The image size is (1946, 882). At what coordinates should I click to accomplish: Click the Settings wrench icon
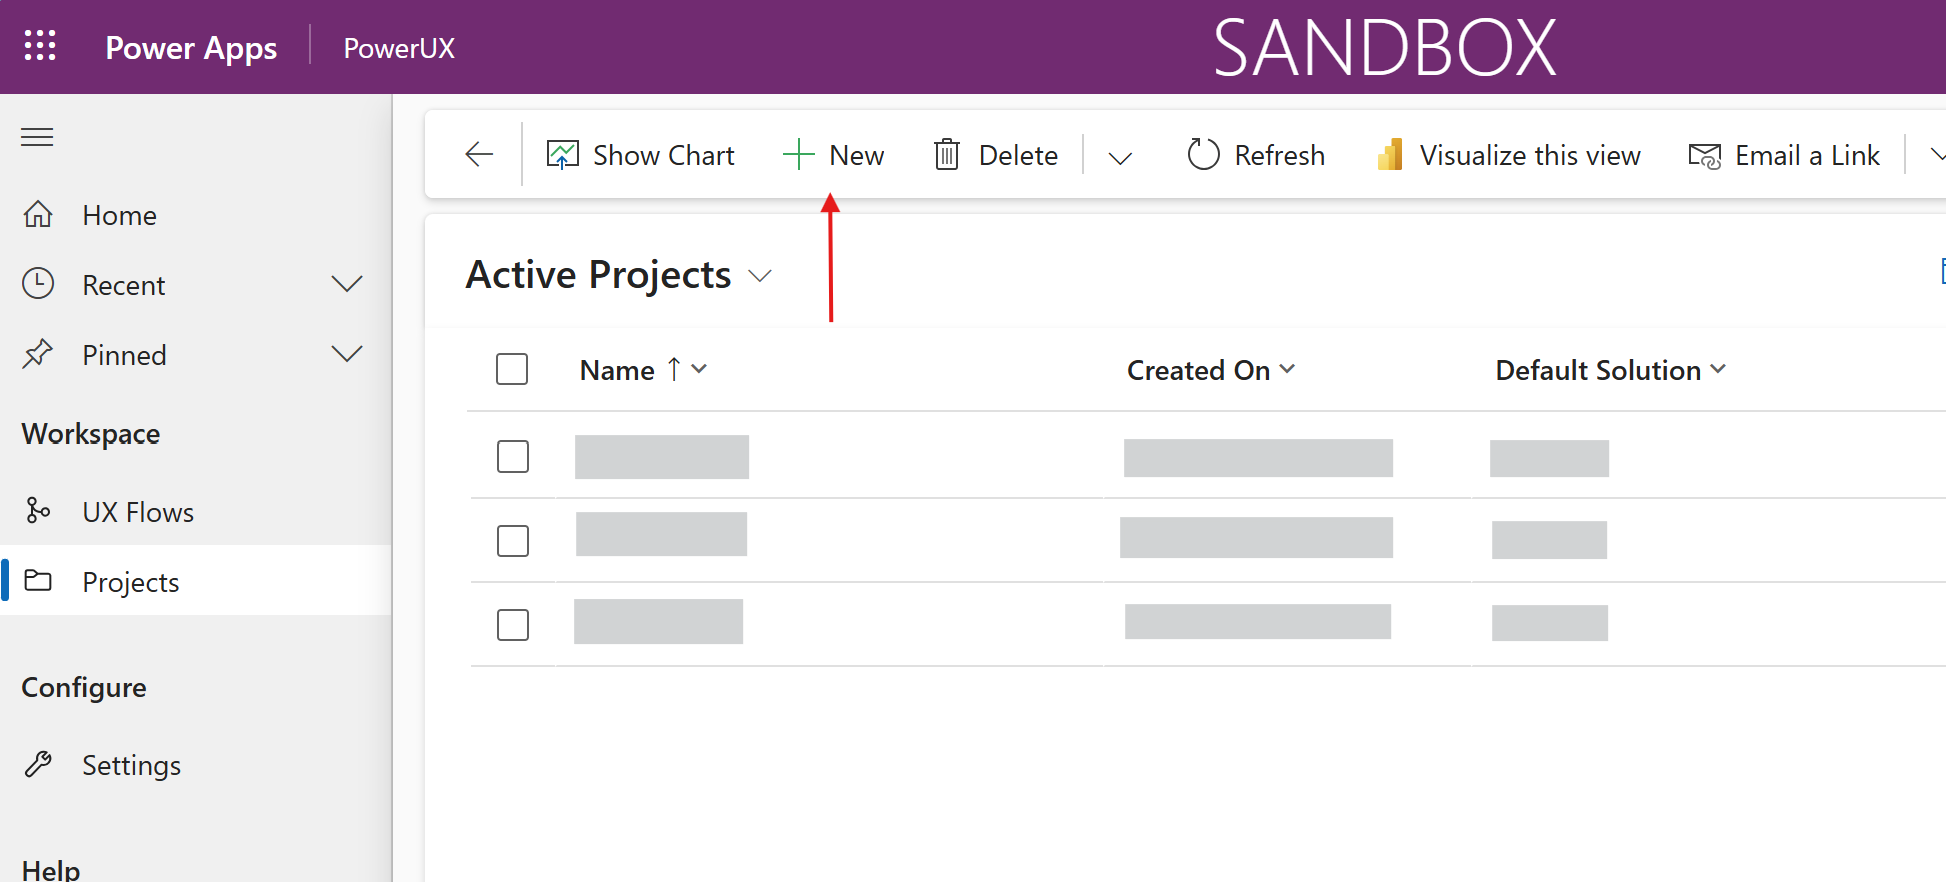pyautogui.click(x=38, y=764)
